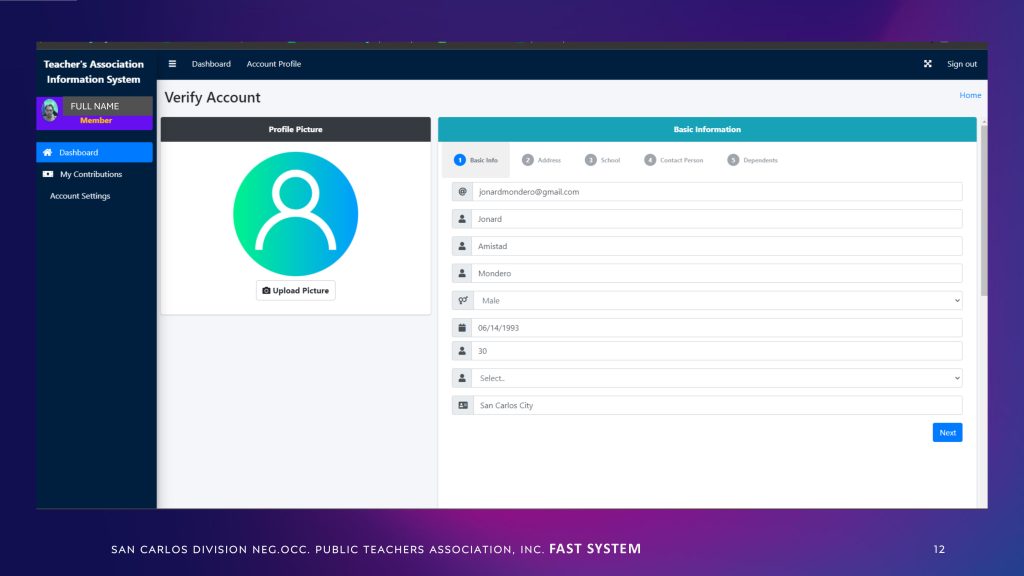This screenshot has height=576, width=1024.
Task: Click the Verify Account page heading
Action: click(212, 97)
